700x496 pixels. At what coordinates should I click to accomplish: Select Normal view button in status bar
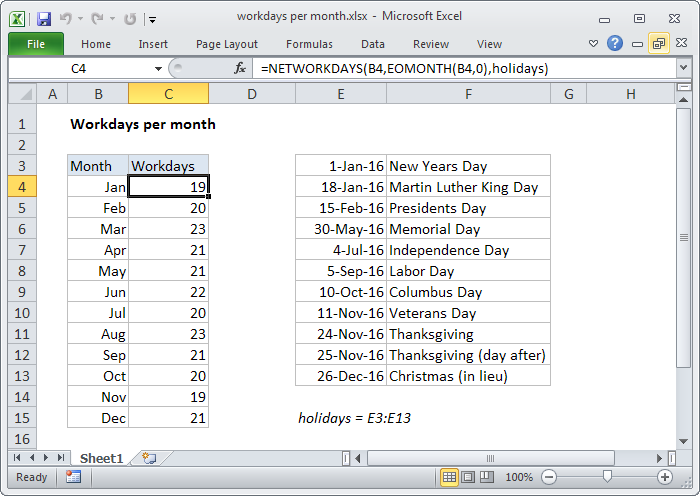click(x=450, y=477)
